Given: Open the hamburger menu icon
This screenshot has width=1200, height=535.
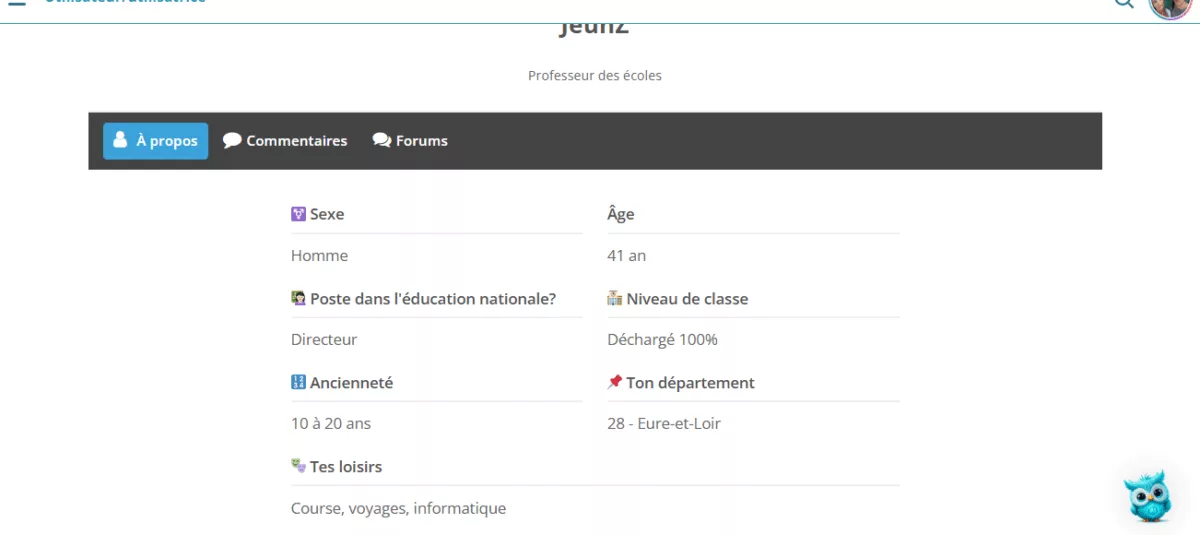Looking at the screenshot, I should pos(16,4).
